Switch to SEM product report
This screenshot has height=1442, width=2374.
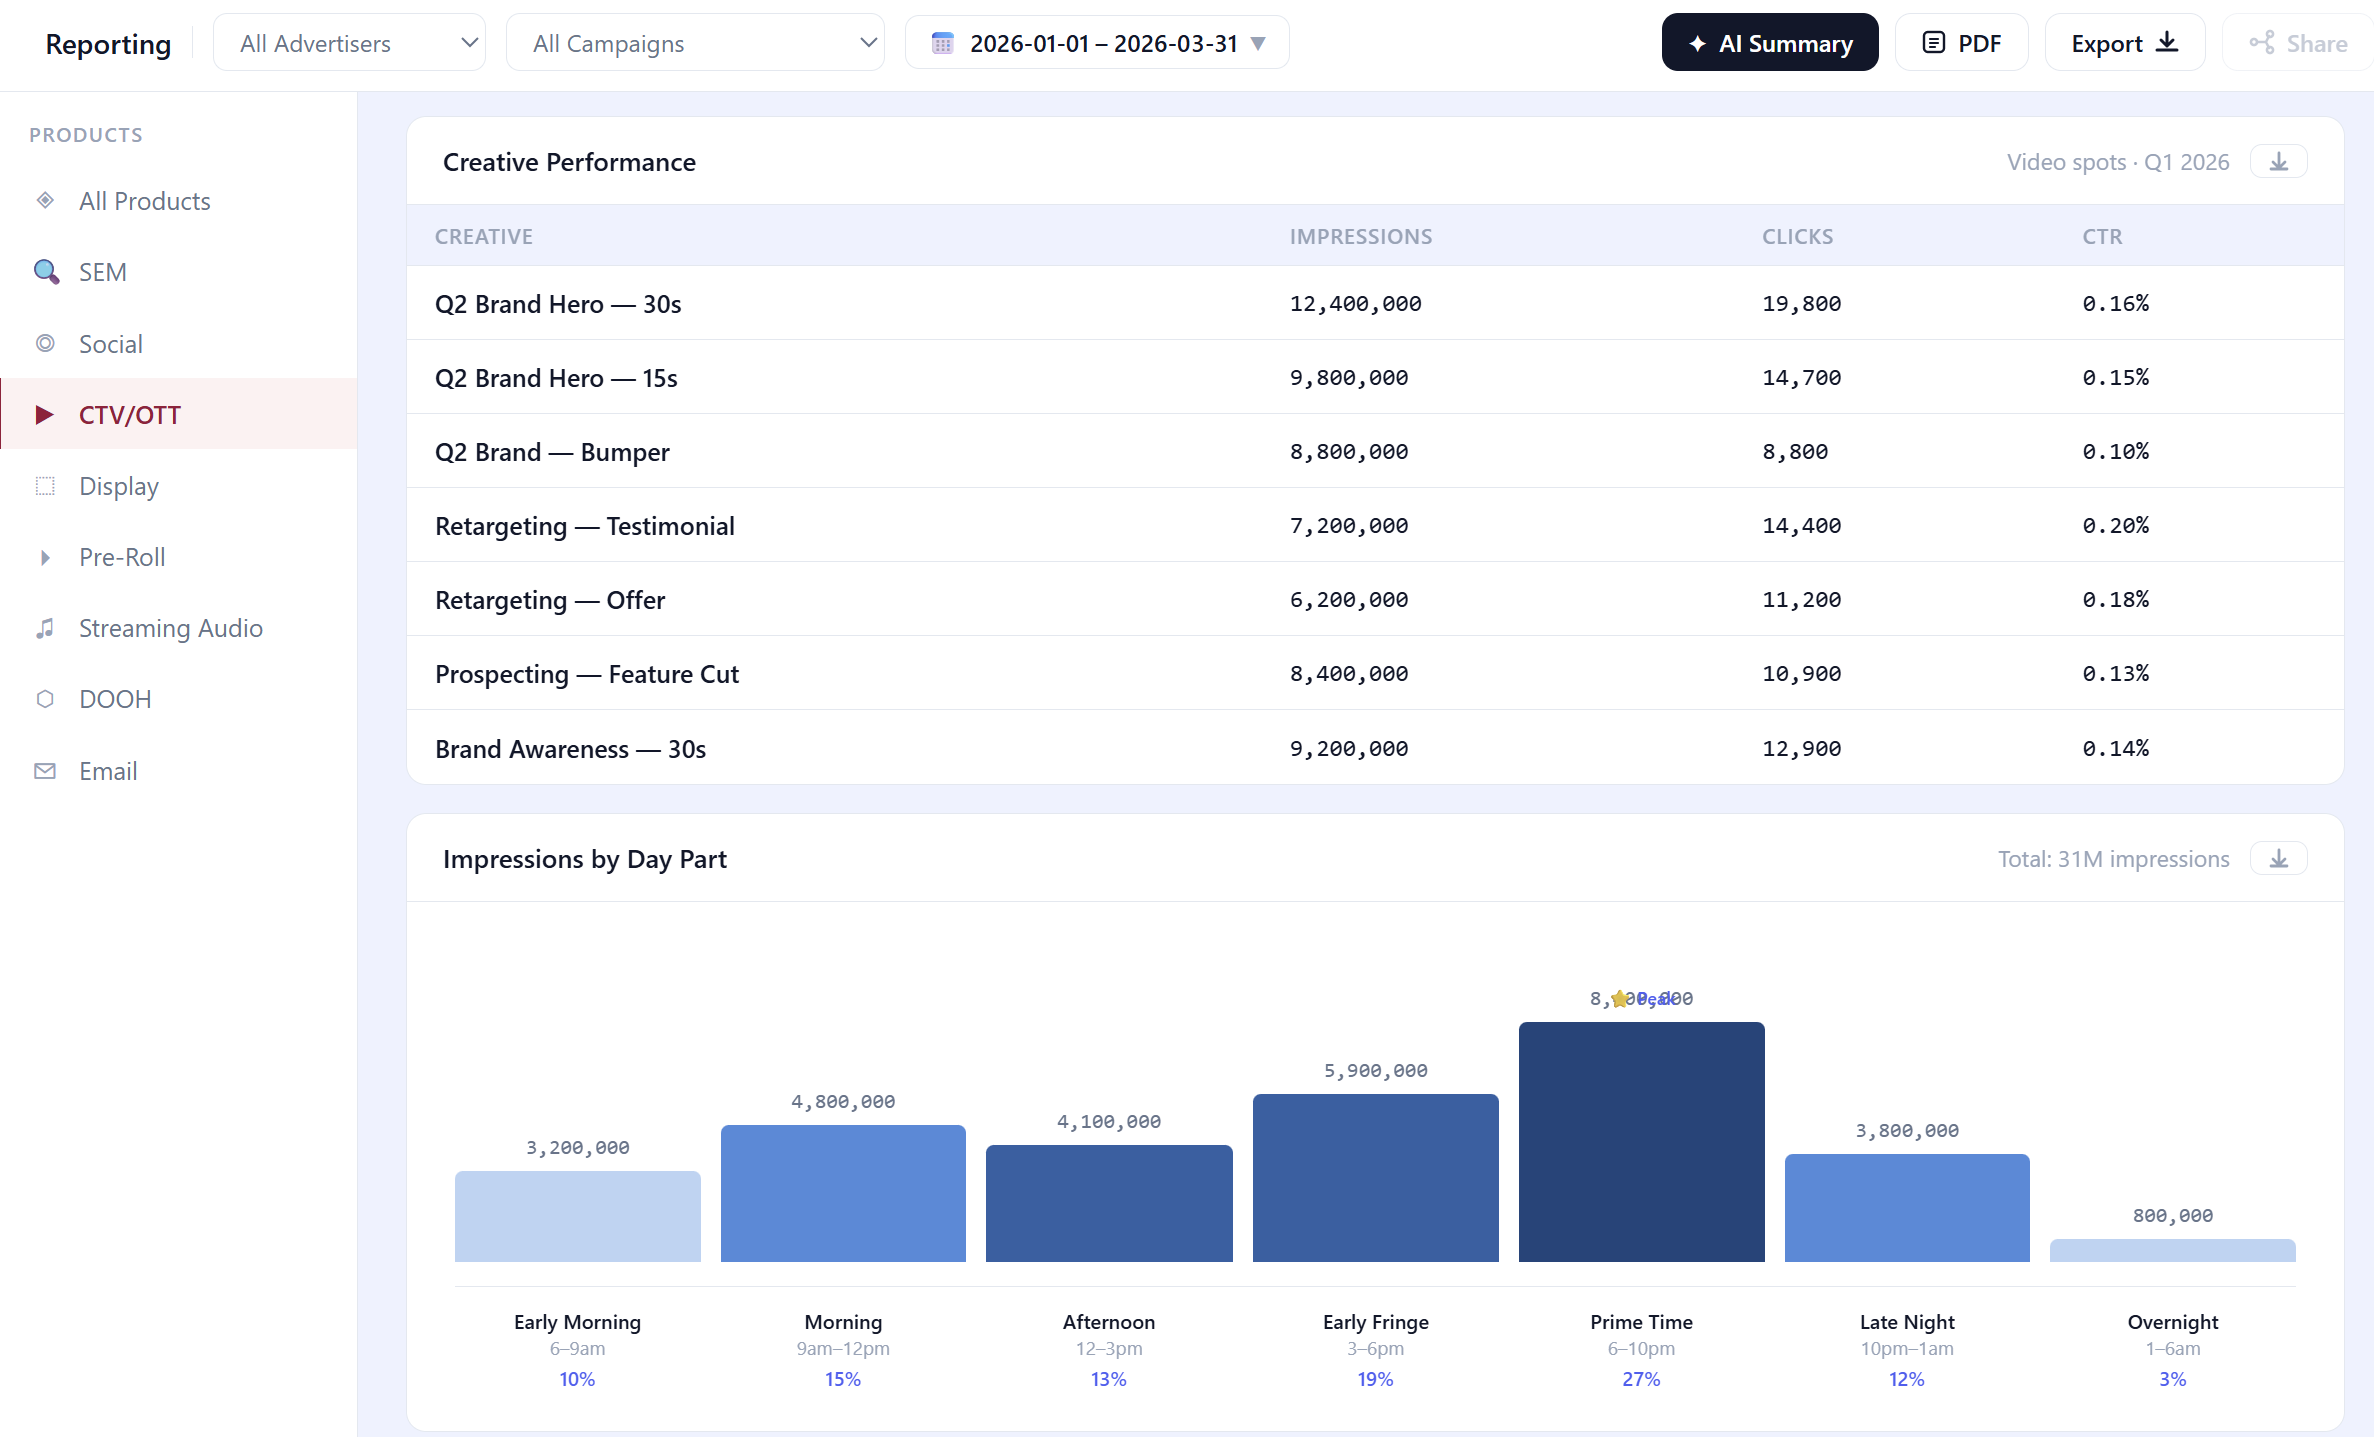click(178, 272)
